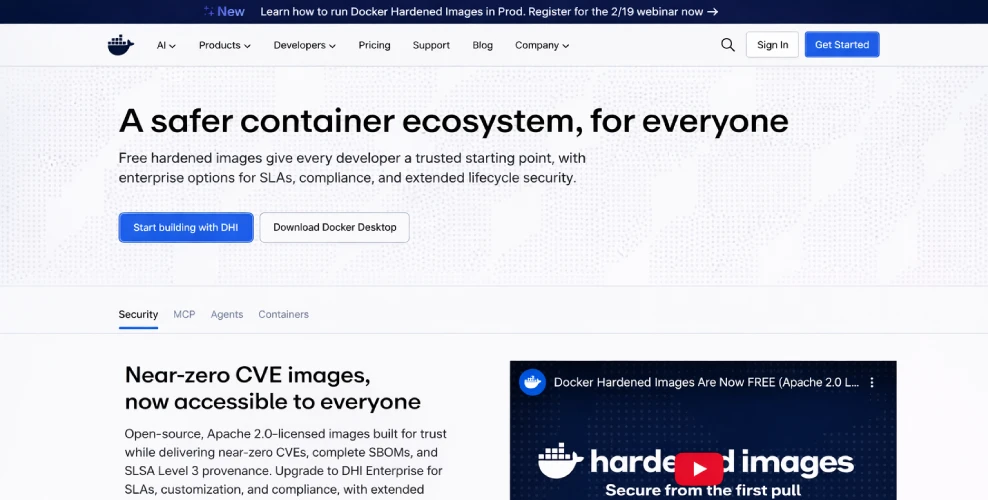Switch to the Containers tab
988x500 pixels.
(283, 314)
